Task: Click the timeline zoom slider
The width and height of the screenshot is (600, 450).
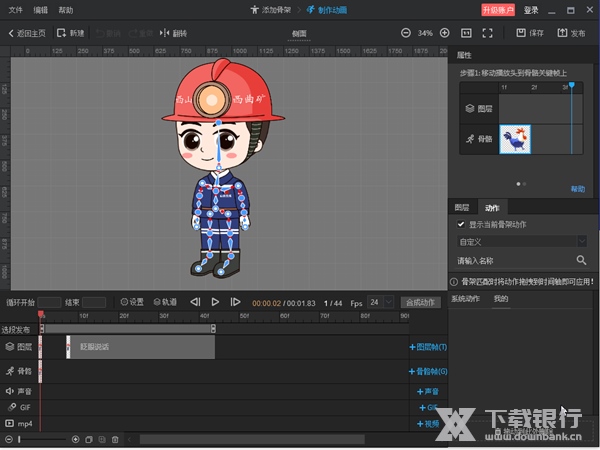Action: click(x=40, y=439)
